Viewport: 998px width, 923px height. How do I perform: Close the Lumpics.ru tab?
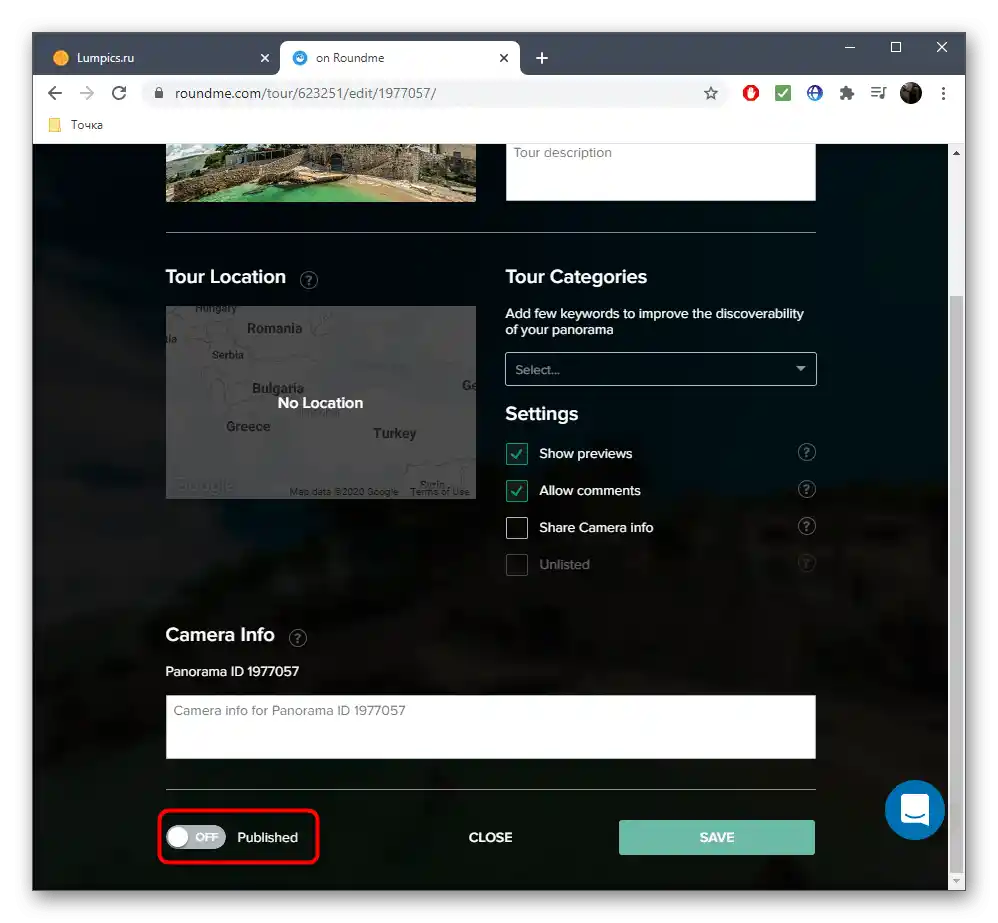265,58
